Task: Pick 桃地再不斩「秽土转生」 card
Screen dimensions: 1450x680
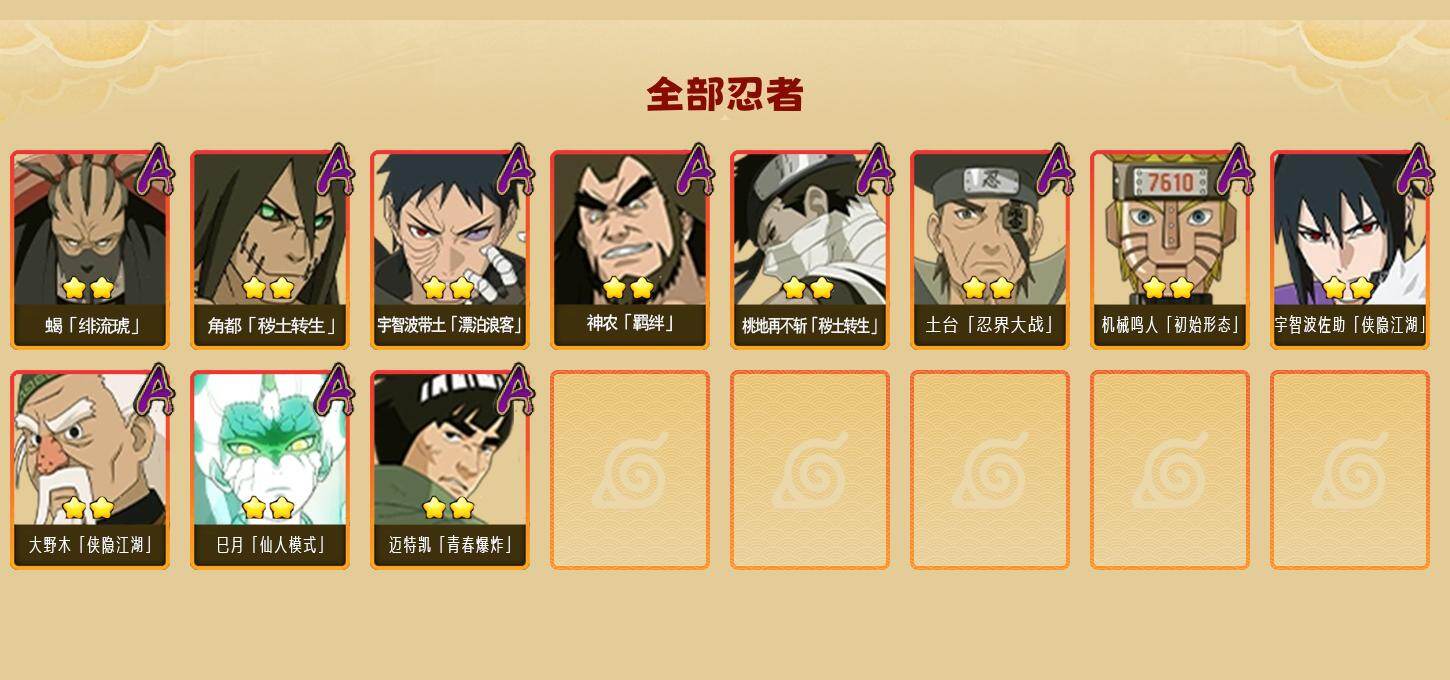Action: click(x=810, y=250)
